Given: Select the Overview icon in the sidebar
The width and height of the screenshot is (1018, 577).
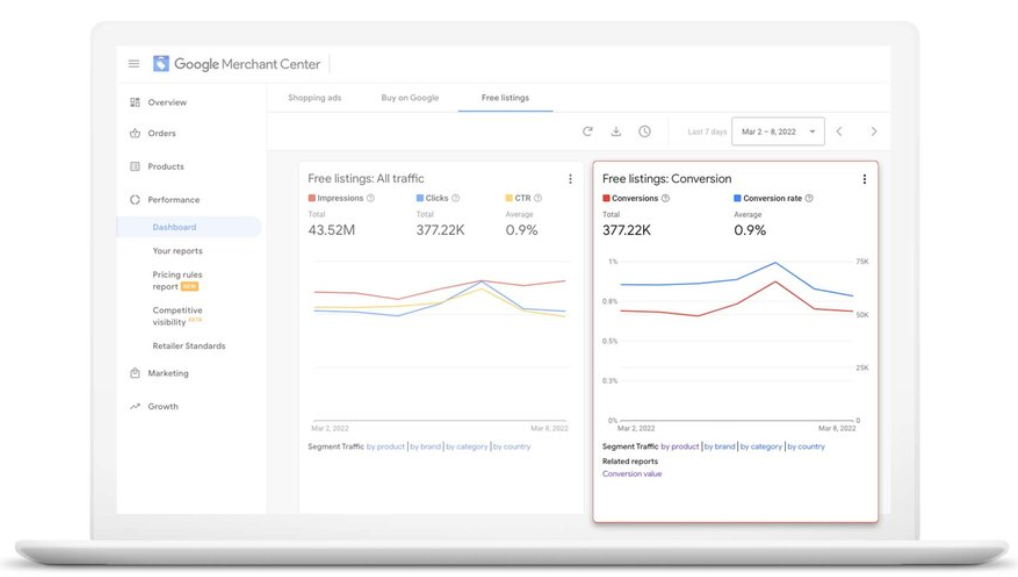Looking at the screenshot, I should tap(136, 101).
